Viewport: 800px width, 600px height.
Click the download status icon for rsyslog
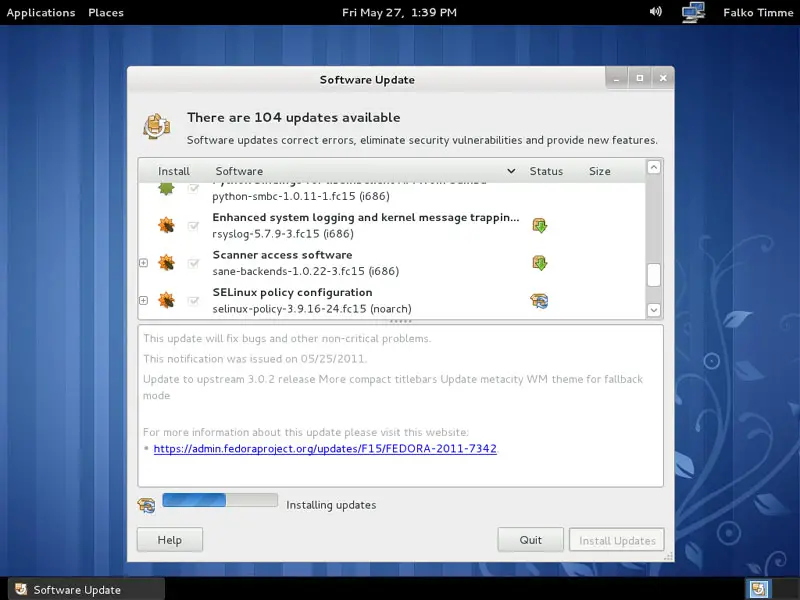(540, 225)
